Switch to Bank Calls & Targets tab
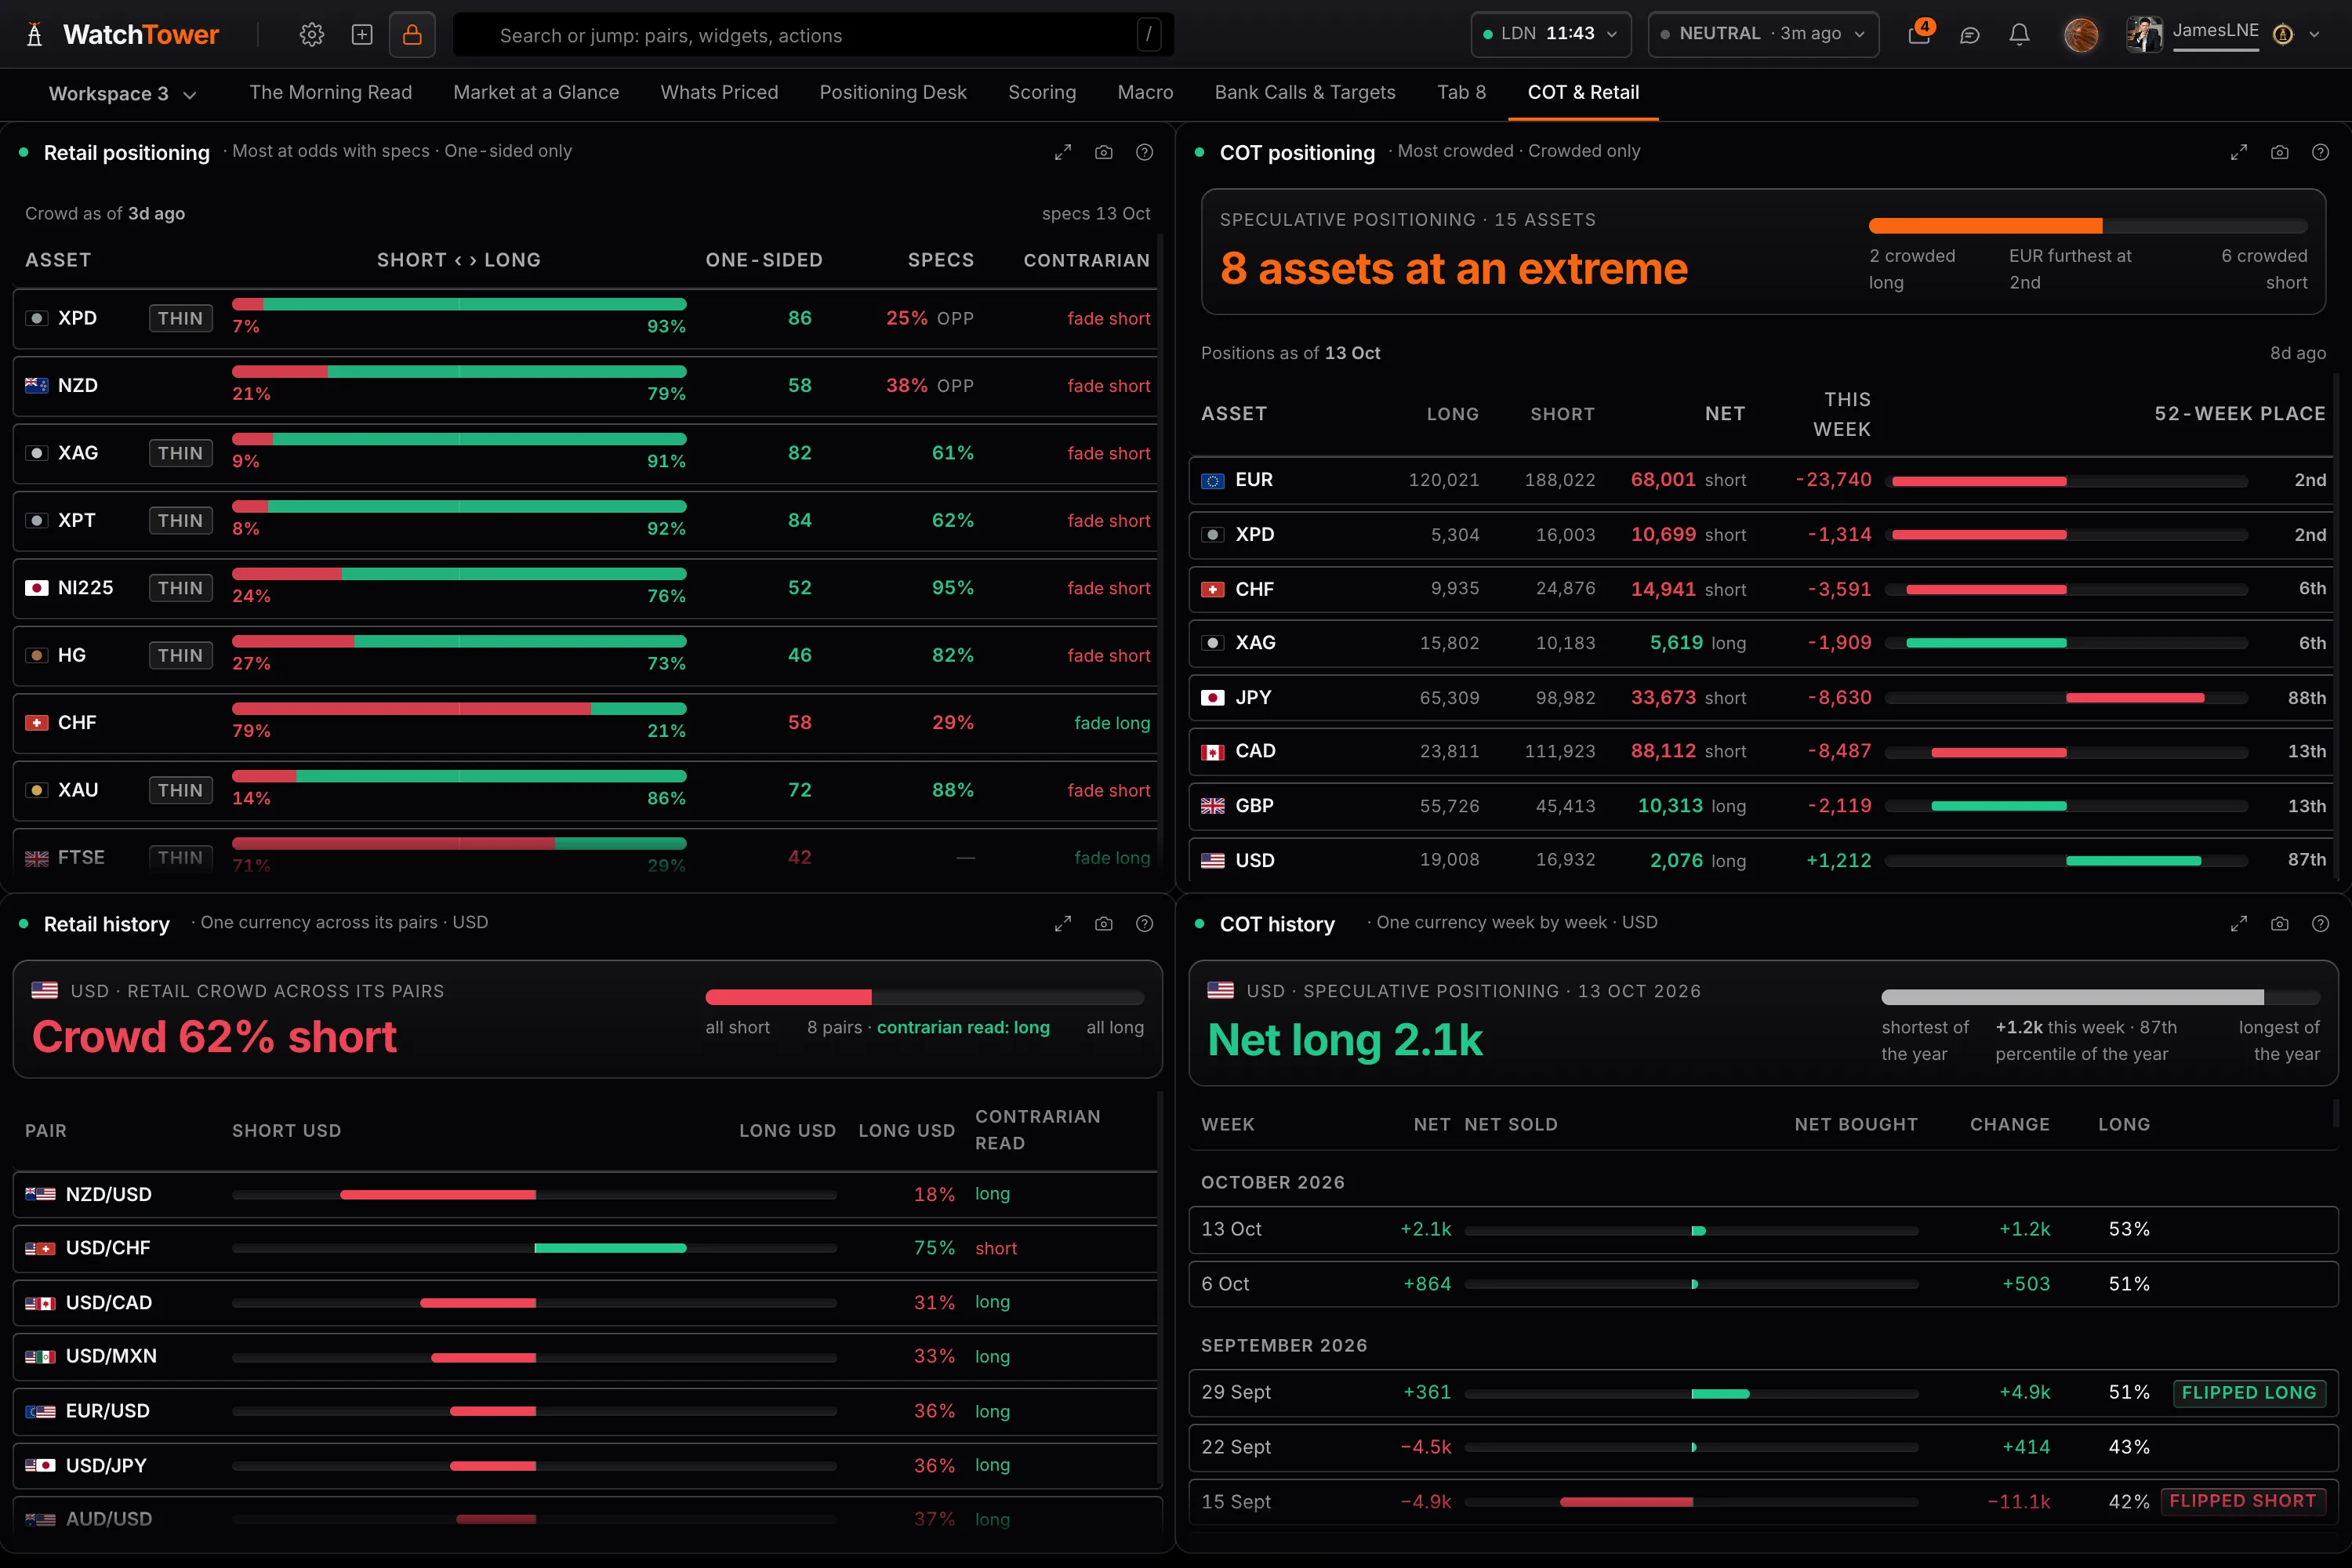This screenshot has width=2352, height=1568. click(x=1305, y=93)
